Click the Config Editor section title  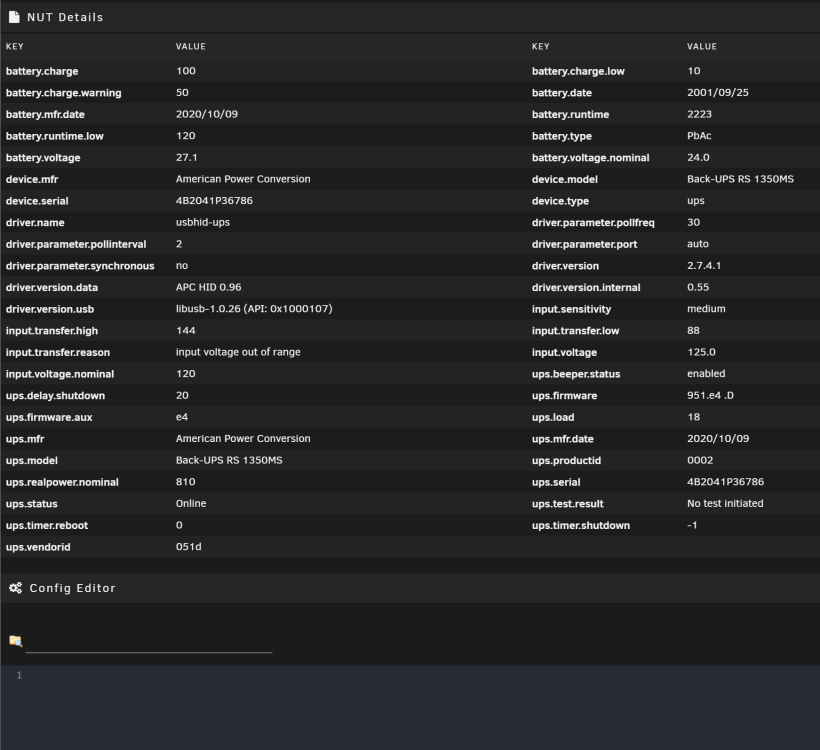[x=72, y=588]
